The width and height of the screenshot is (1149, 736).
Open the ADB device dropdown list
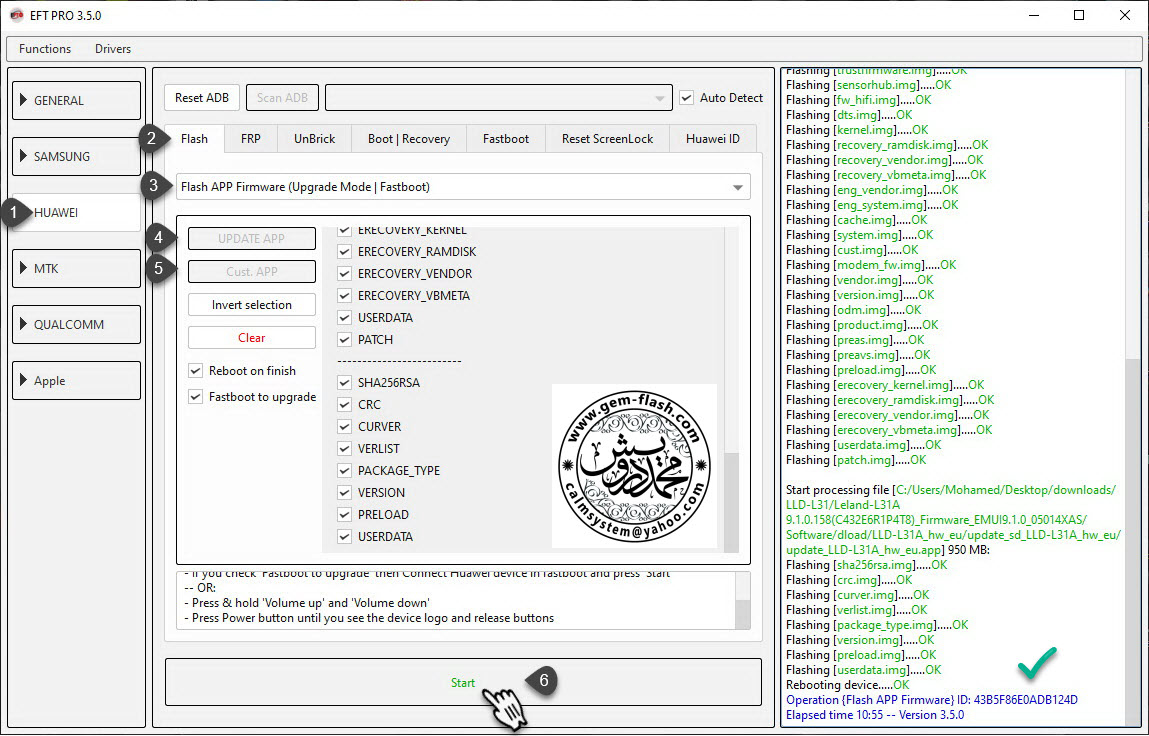[498, 97]
